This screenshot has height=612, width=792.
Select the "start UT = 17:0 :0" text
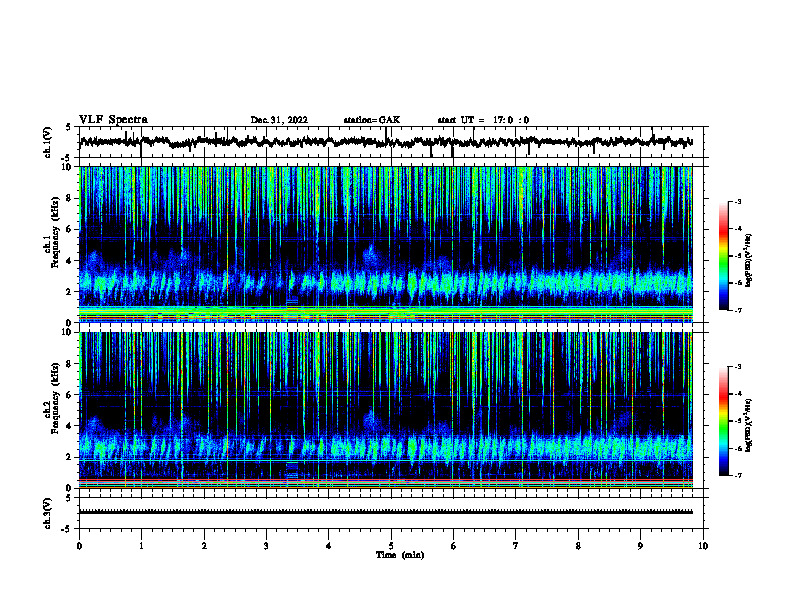(x=483, y=120)
